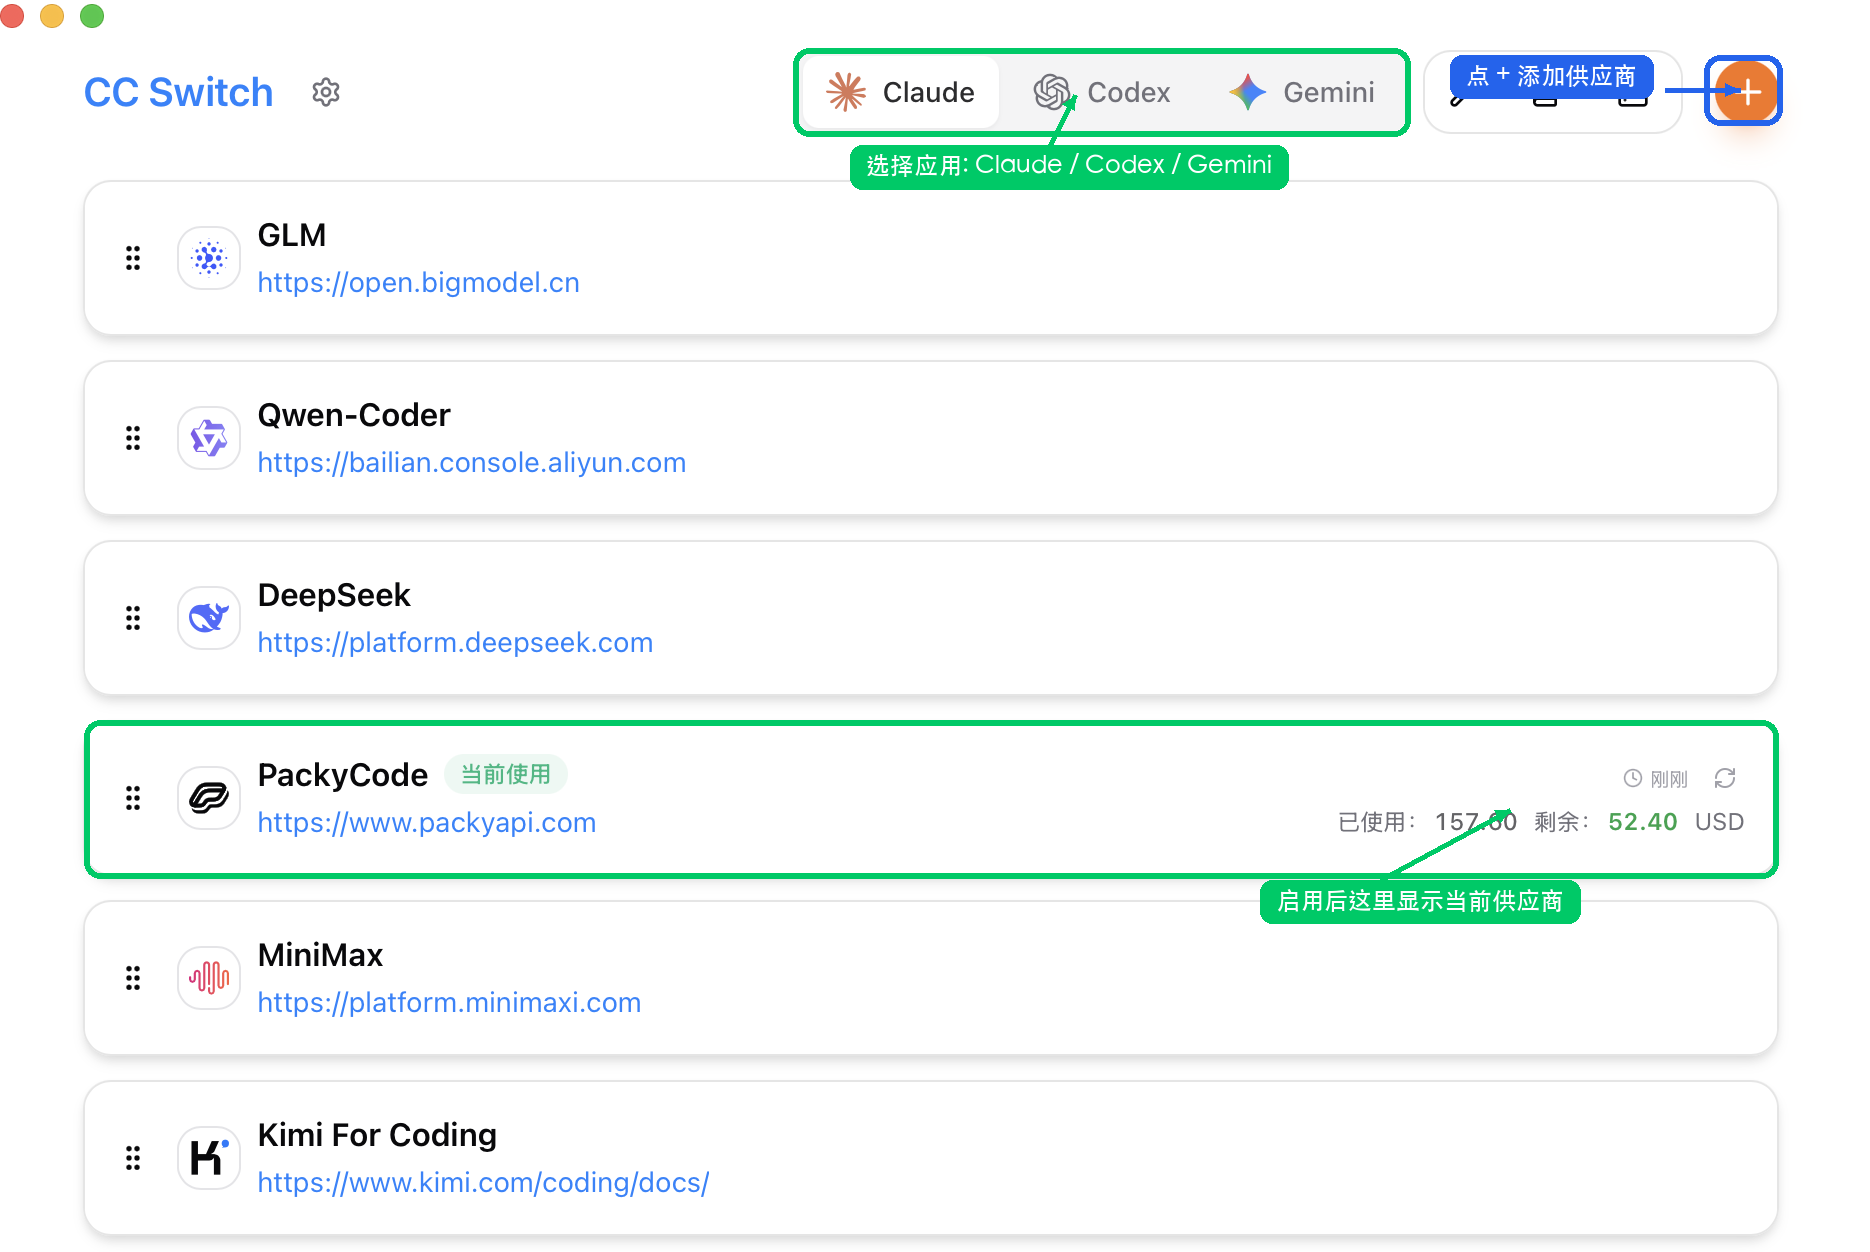Select the DeepSeek whale logo

tap(209, 618)
